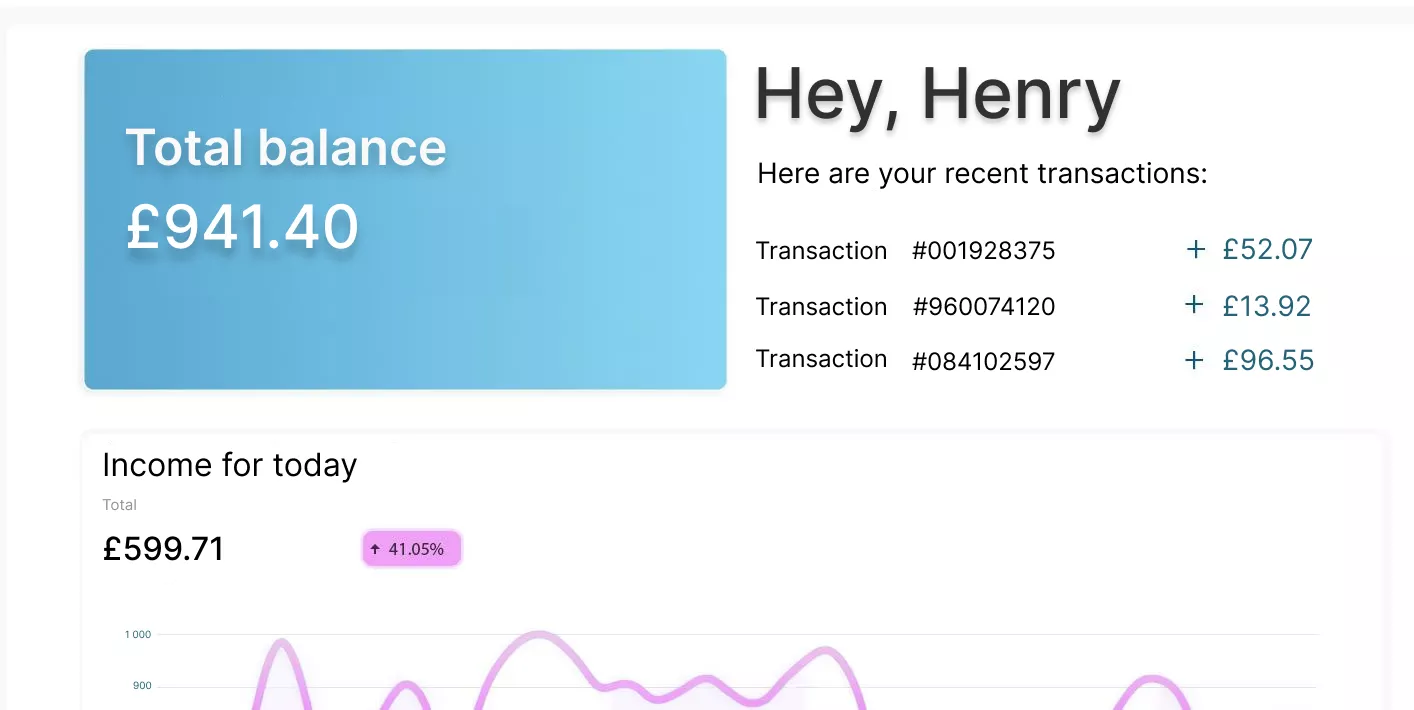Select "Here are your recent transactions" text
This screenshot has width=1414, height=710.
pyautogui.click(x=982, y=174)
